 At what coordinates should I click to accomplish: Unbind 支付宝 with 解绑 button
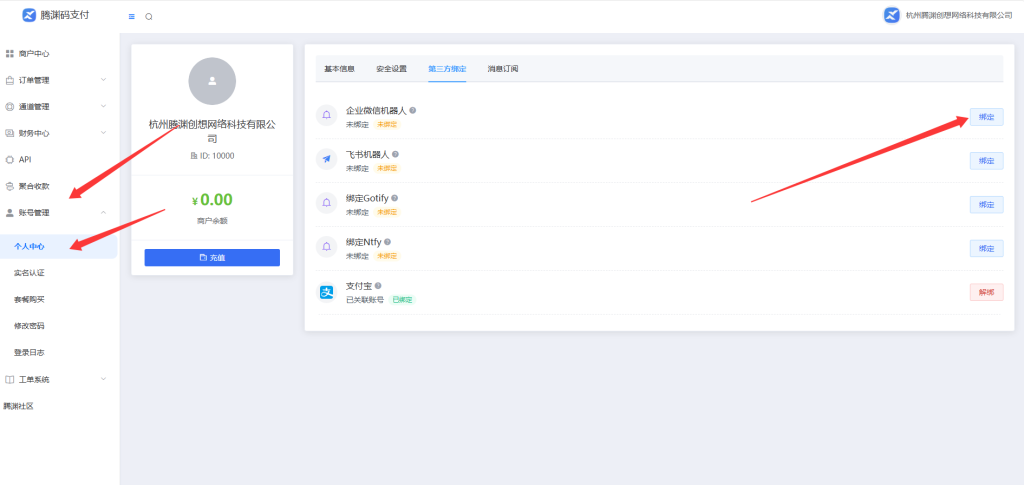pos(986,292)
